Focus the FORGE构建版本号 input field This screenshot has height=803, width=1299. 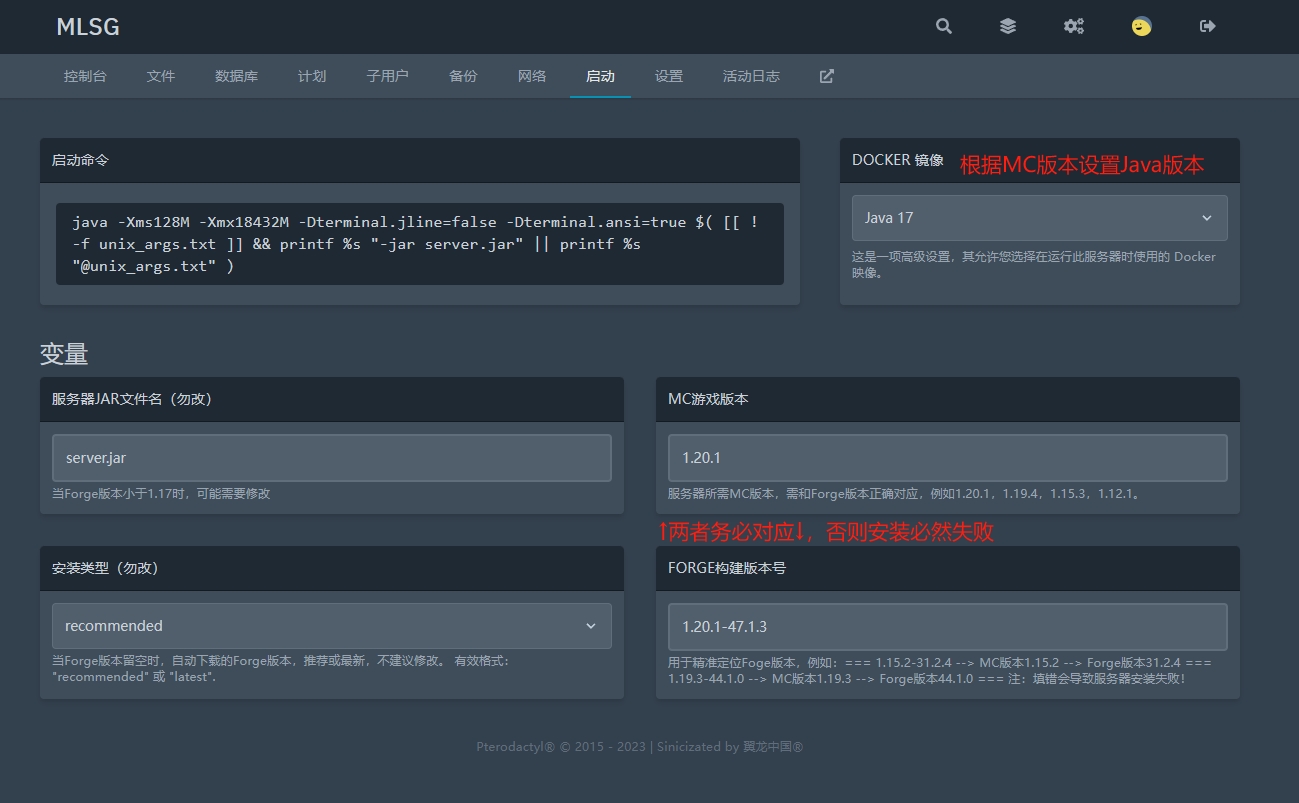click(x=947, y=627)
